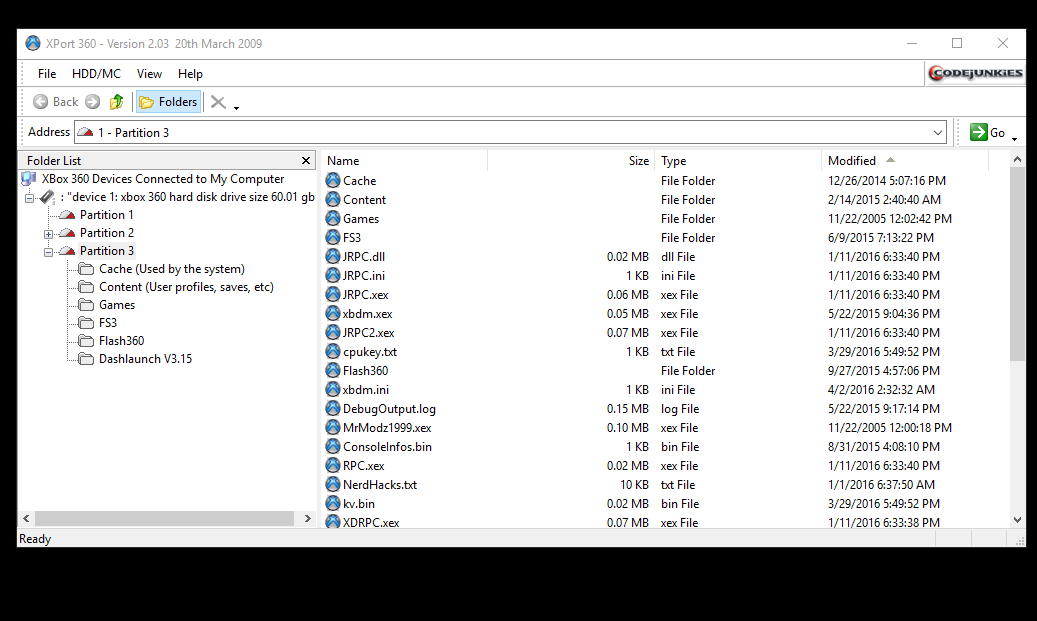1037x621 pixels.
Task: Select XBox 360 Devices Connected root node
Action: pyautogui.click(x=163, y=179)
